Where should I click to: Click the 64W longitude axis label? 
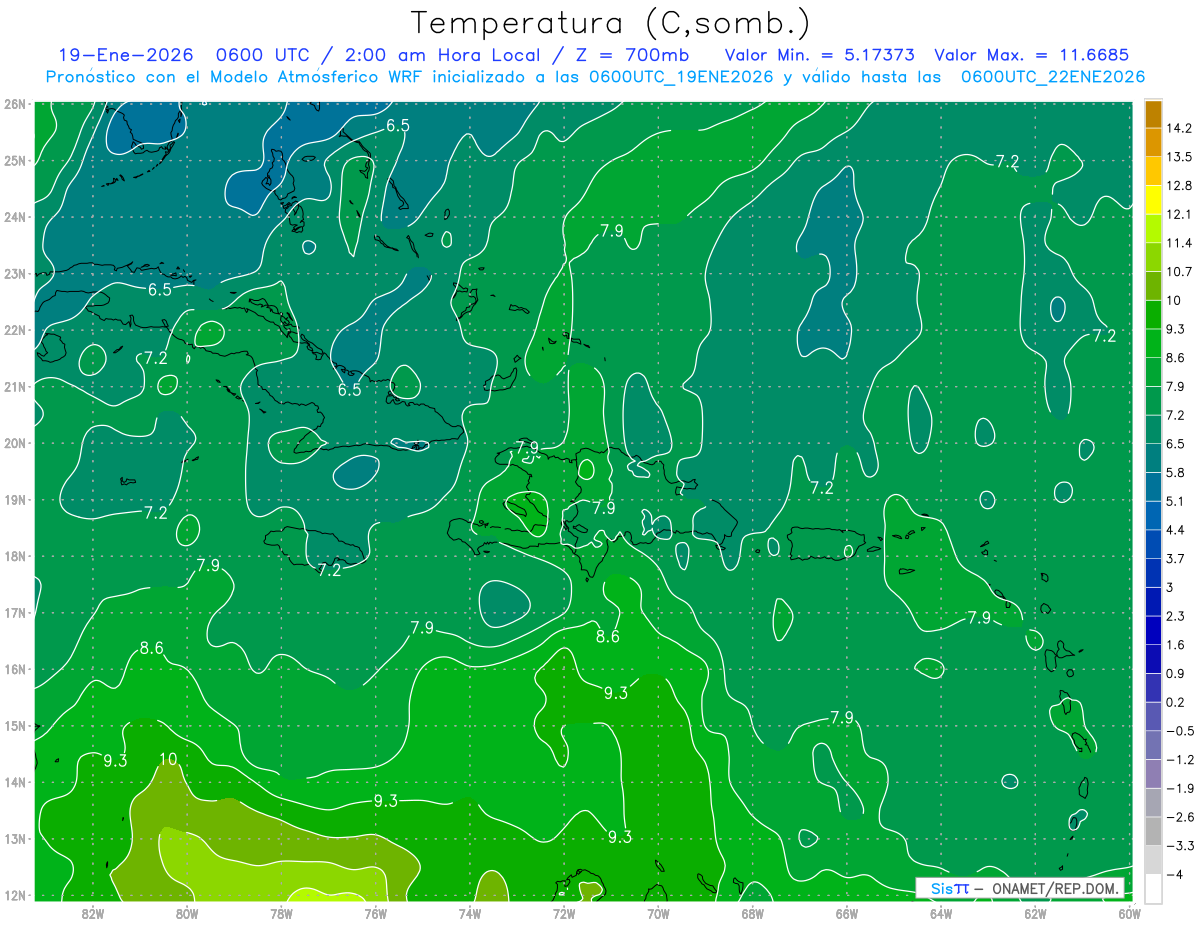click(x=941, y=913)
